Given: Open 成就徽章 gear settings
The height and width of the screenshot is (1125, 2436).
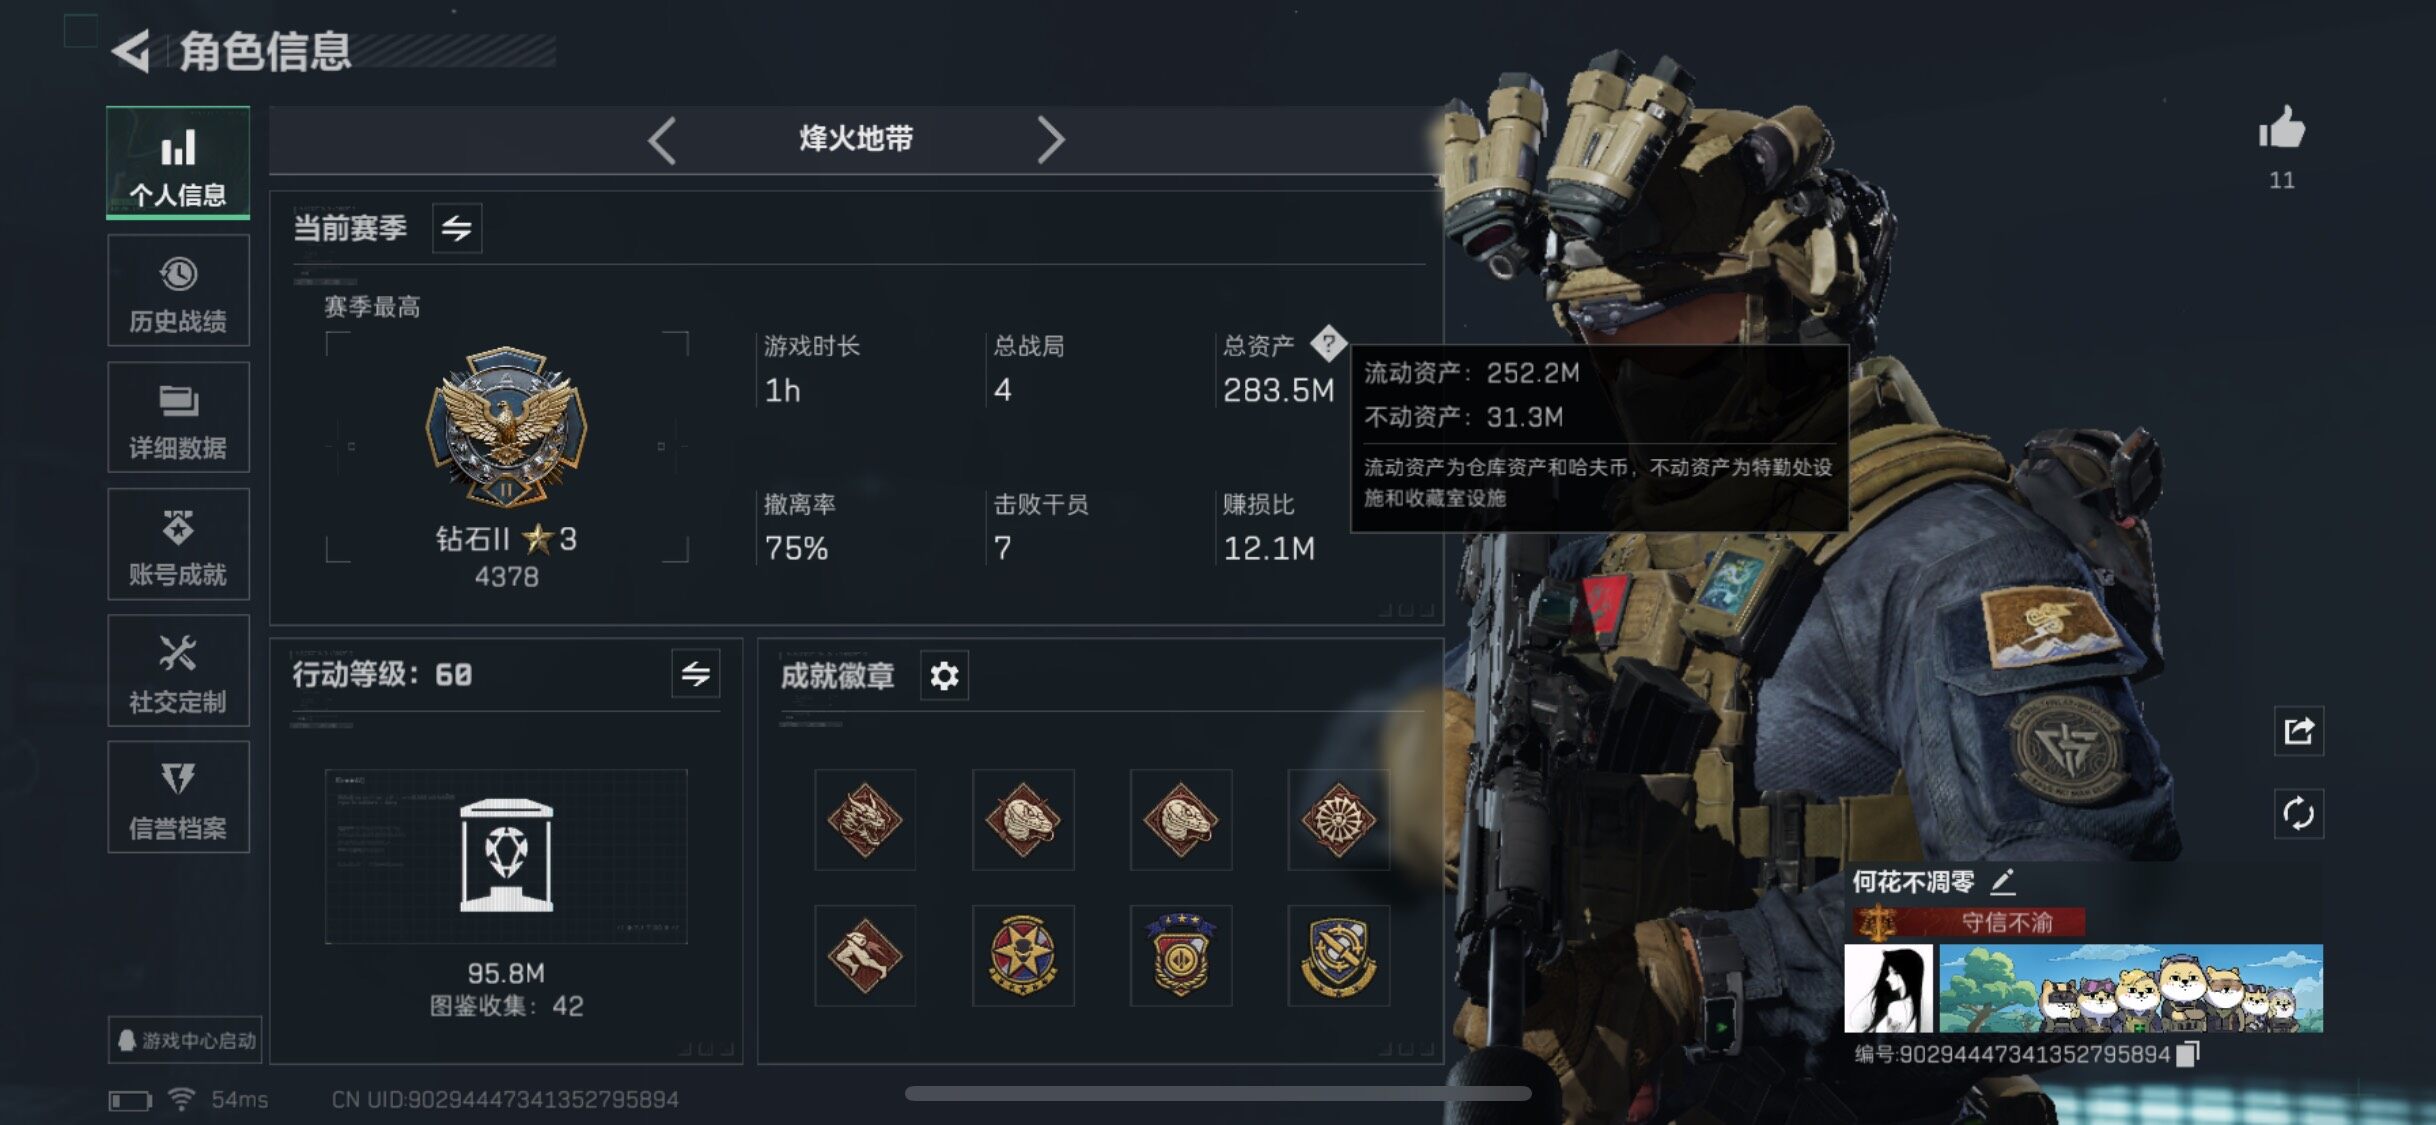Looking at the screenshot, I should (944, 676).
